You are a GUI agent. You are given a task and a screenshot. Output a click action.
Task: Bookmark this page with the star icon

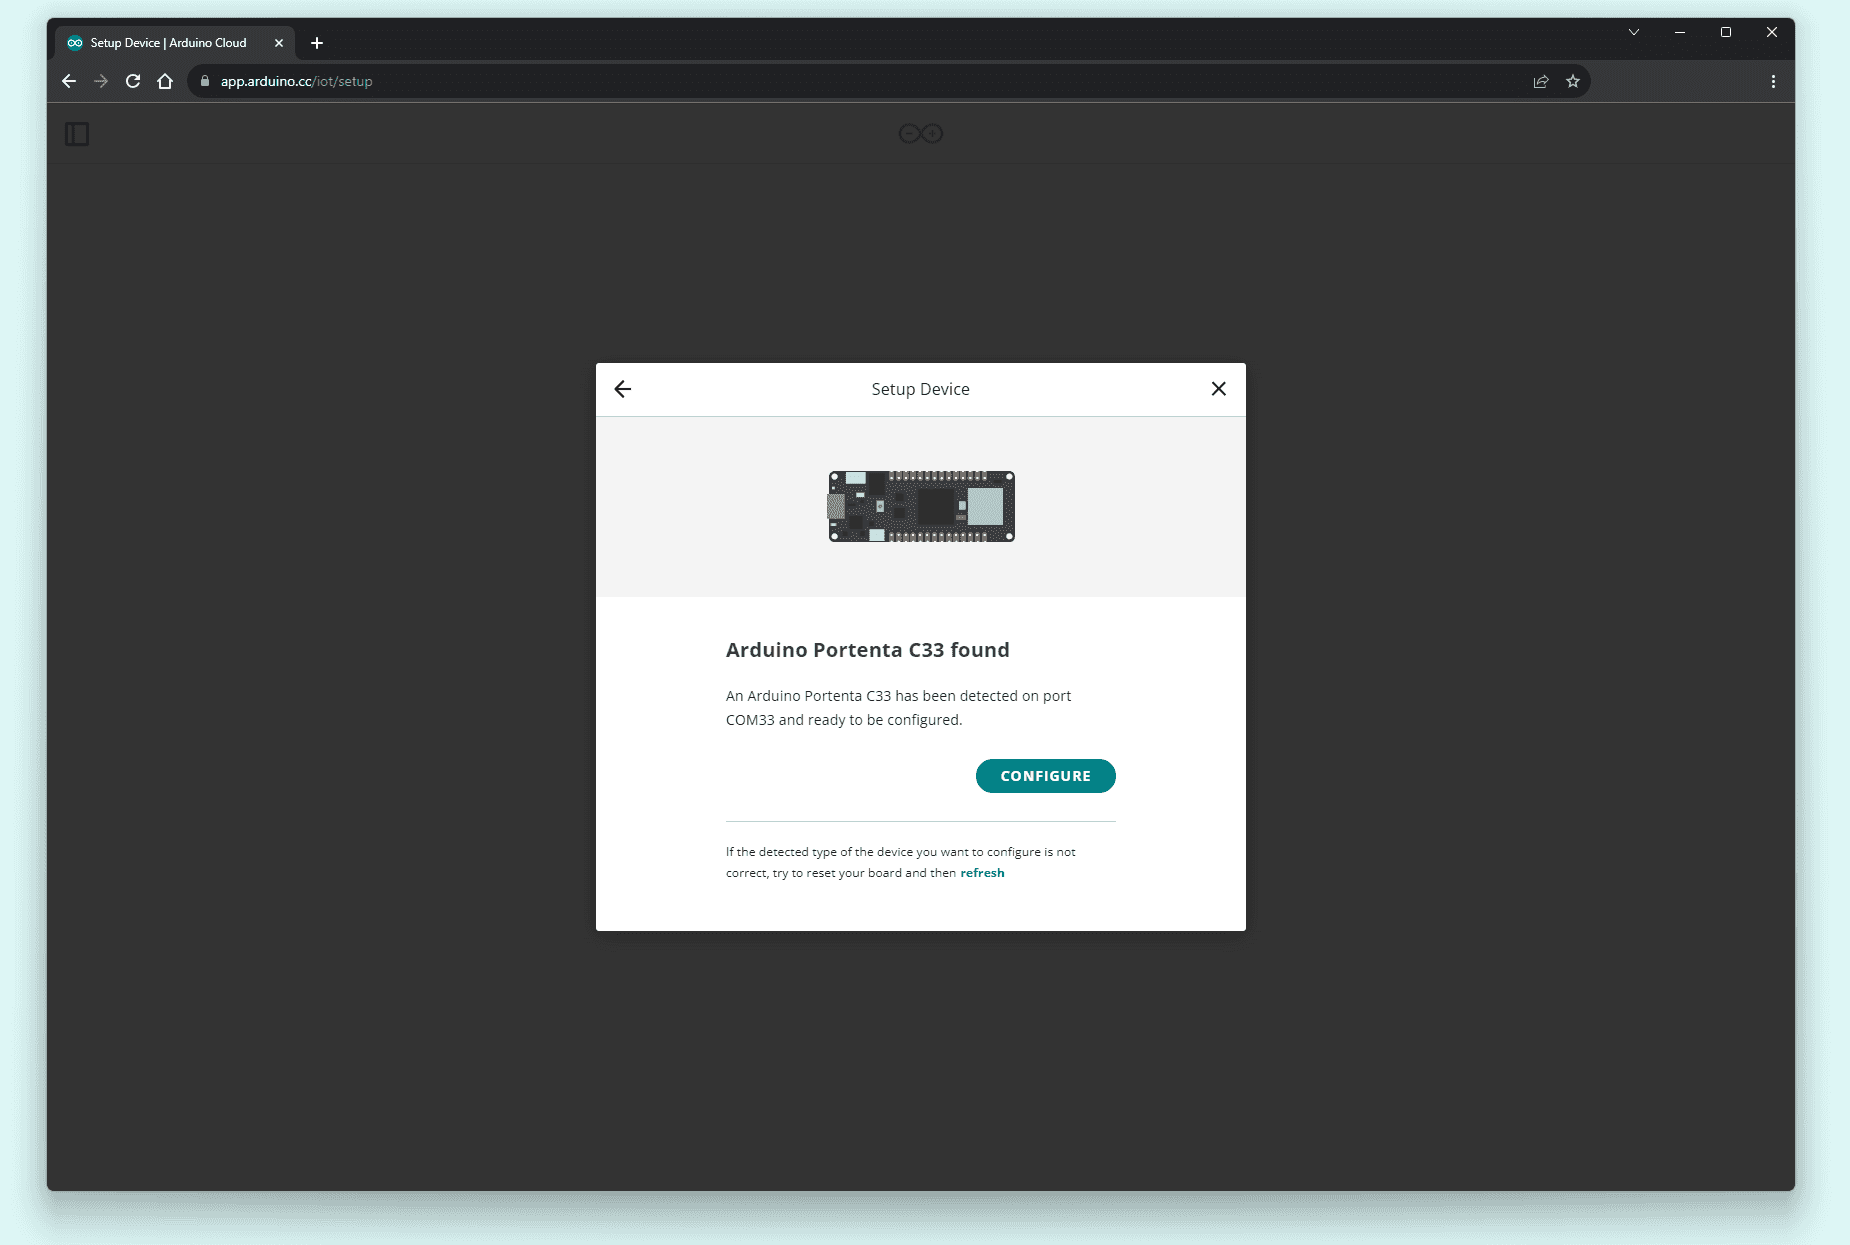point(1573,82)
